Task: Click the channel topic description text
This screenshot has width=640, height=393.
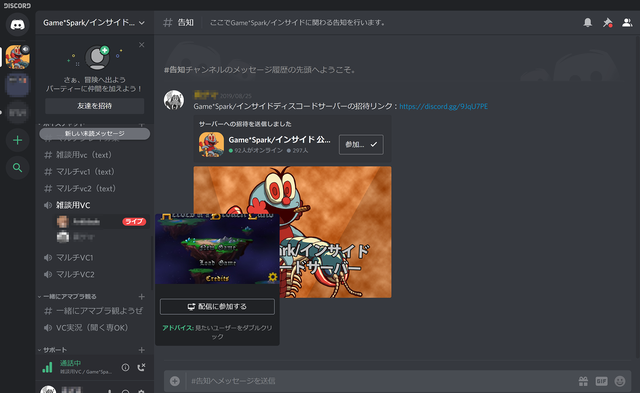Action: [x=298, y=22]
